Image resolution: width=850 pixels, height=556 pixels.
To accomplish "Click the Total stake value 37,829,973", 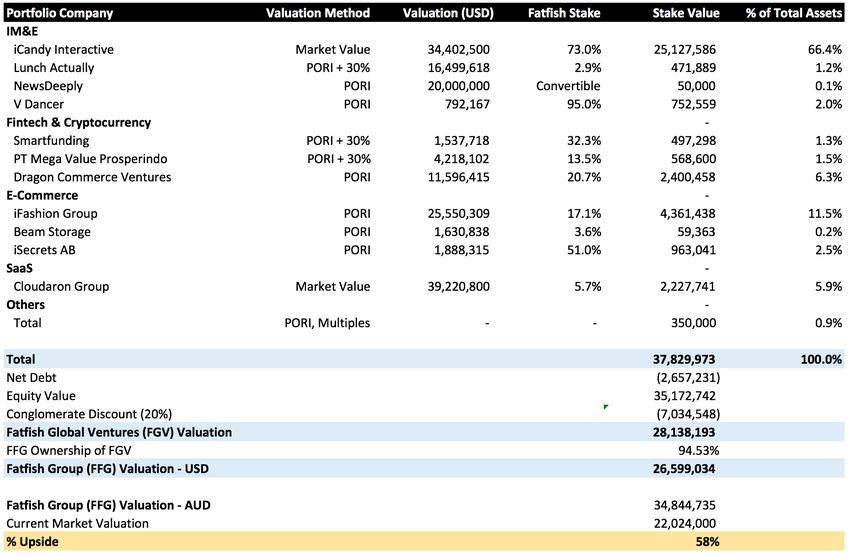I will point(684,359).
